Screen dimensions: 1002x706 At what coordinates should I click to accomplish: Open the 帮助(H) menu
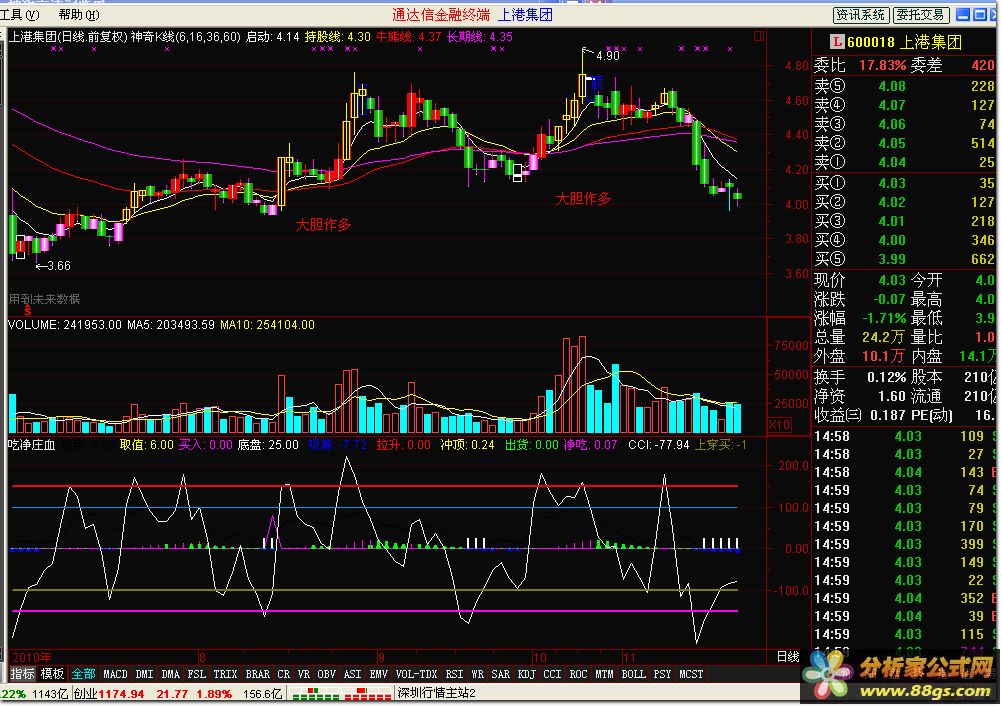click(79, 15)
